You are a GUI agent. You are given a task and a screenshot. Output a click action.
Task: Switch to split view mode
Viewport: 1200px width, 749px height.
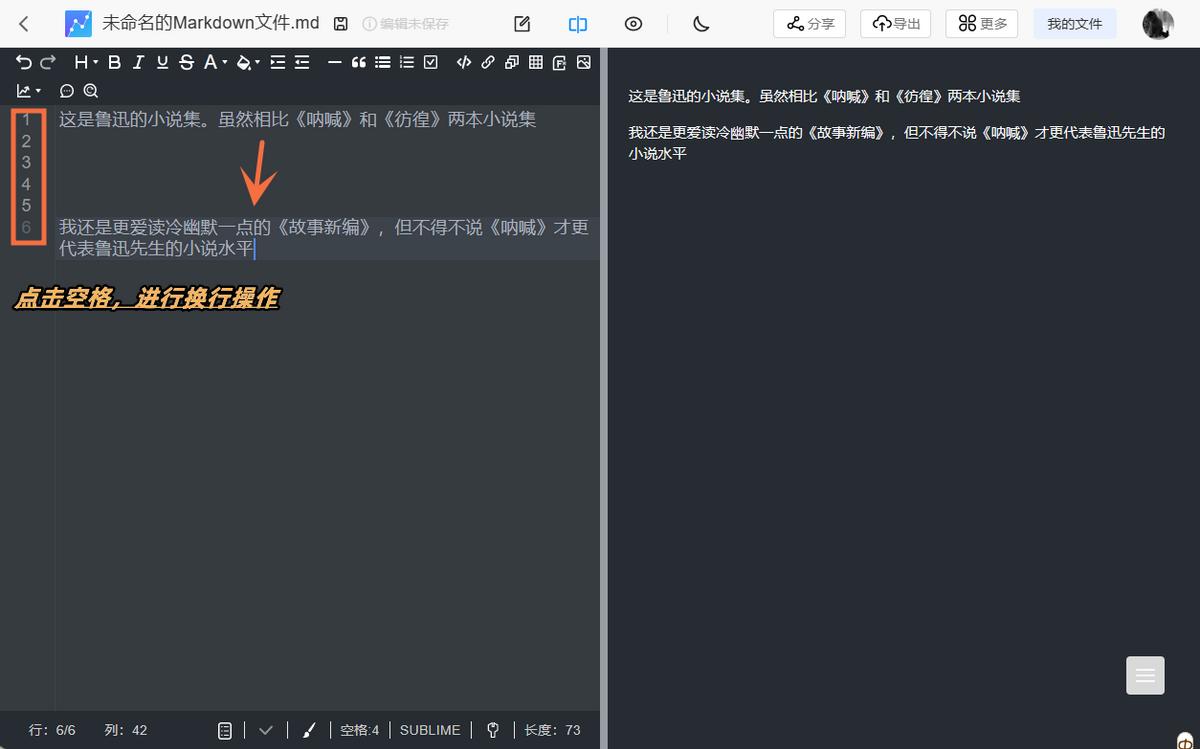coord(577,23)
